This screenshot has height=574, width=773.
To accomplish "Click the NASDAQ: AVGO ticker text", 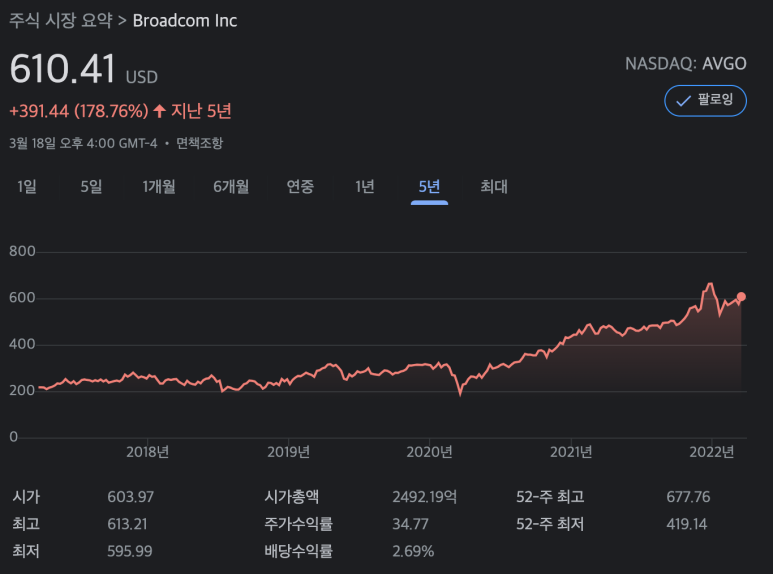I will tap(686, 64).
